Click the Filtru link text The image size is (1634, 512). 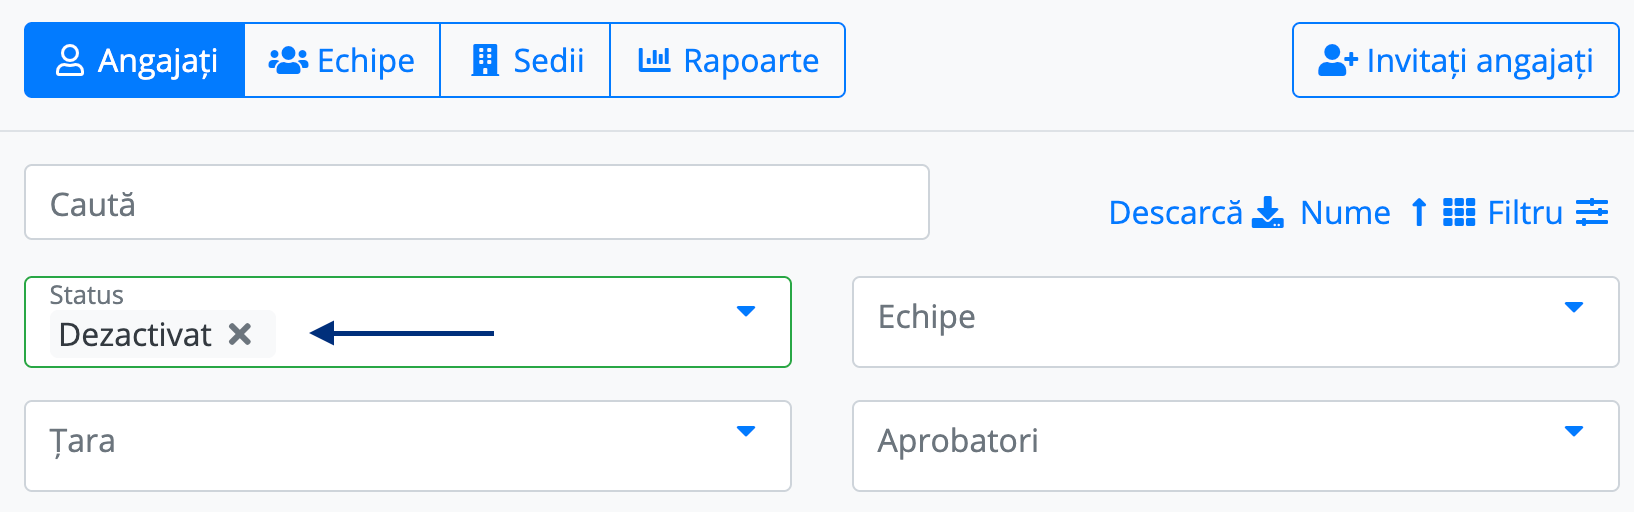pyautogui.click(x=1525, y=212)
